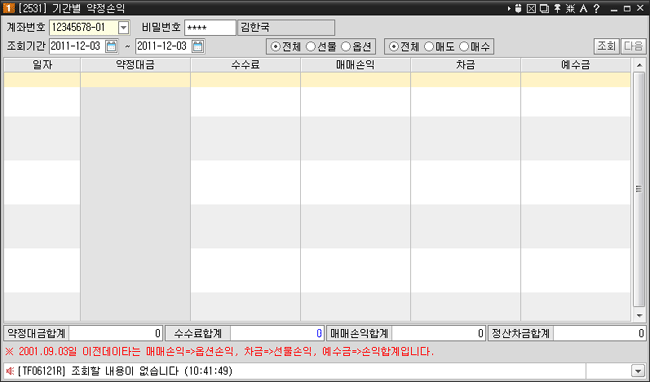Viewport: 650px width, 382px height.
Task: Expand the status message history dropdown
Action: [637, 371]
